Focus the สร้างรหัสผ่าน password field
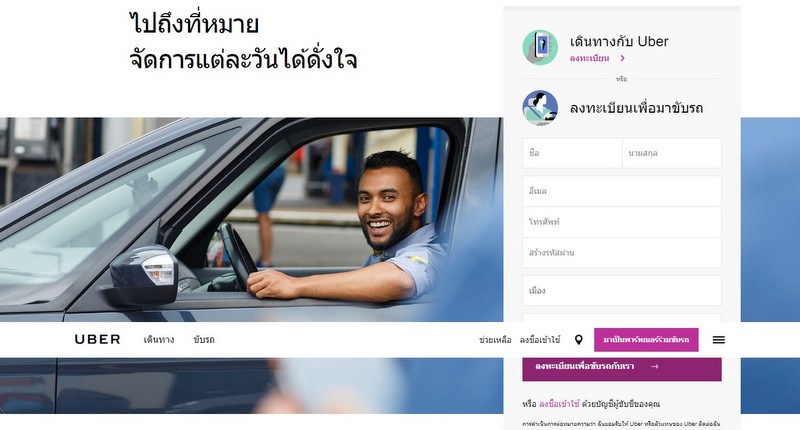The height and width of the screenshot is (430, 800). click(x=622, y=252)
